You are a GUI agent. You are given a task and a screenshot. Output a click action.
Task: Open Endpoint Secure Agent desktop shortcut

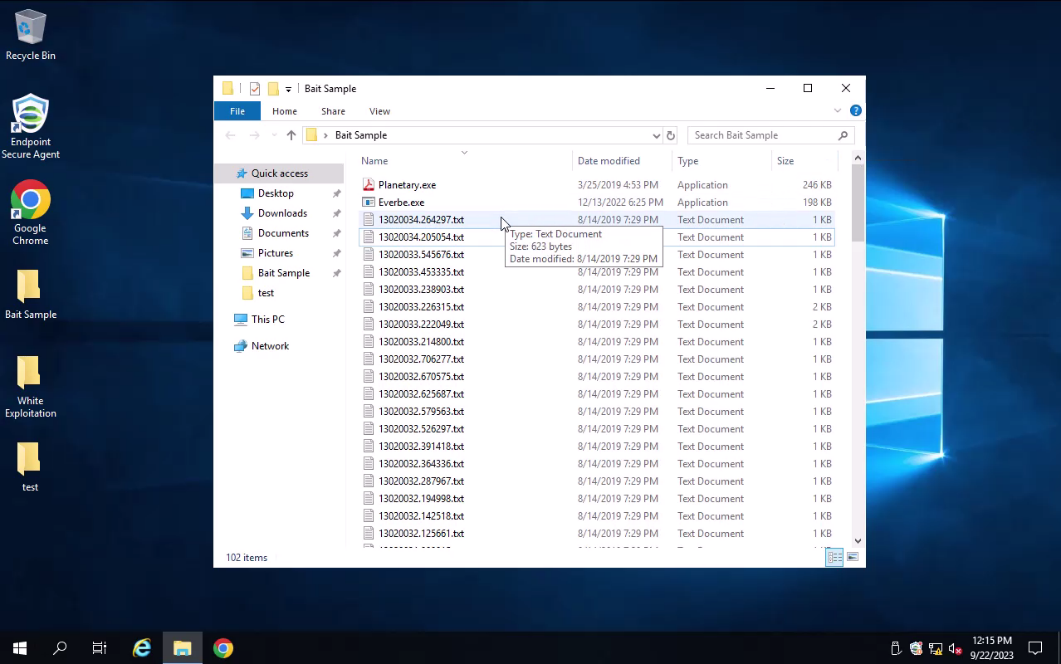(x=30, y=127)
